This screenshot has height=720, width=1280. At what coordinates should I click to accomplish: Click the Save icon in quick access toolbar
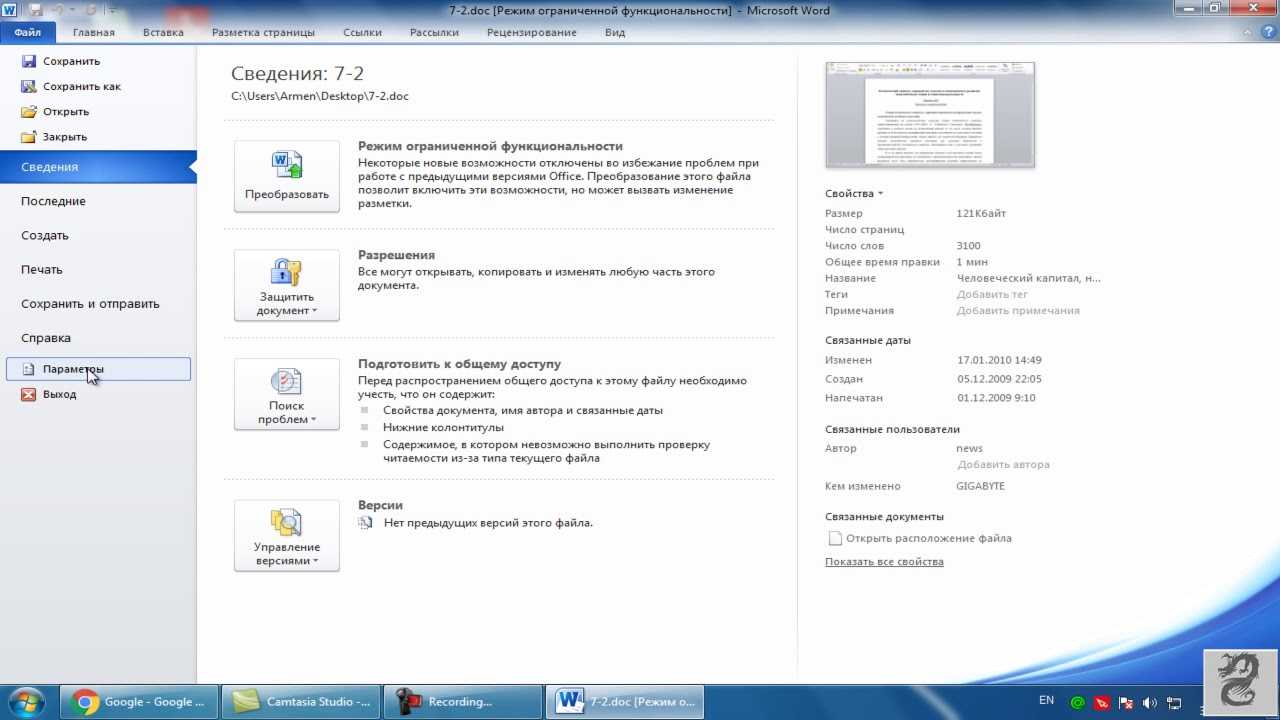tap(37, 10)
